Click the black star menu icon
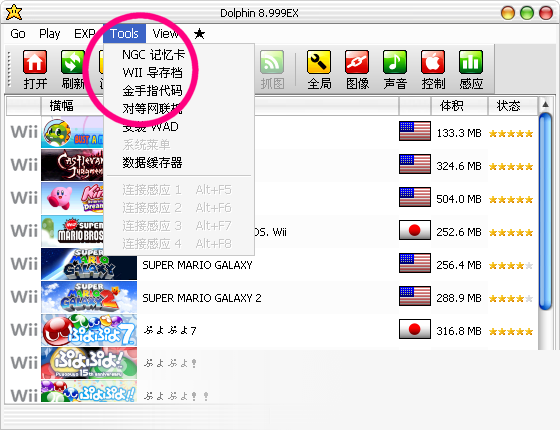Screen dimensions: 560x430 (x=199, y=34)
